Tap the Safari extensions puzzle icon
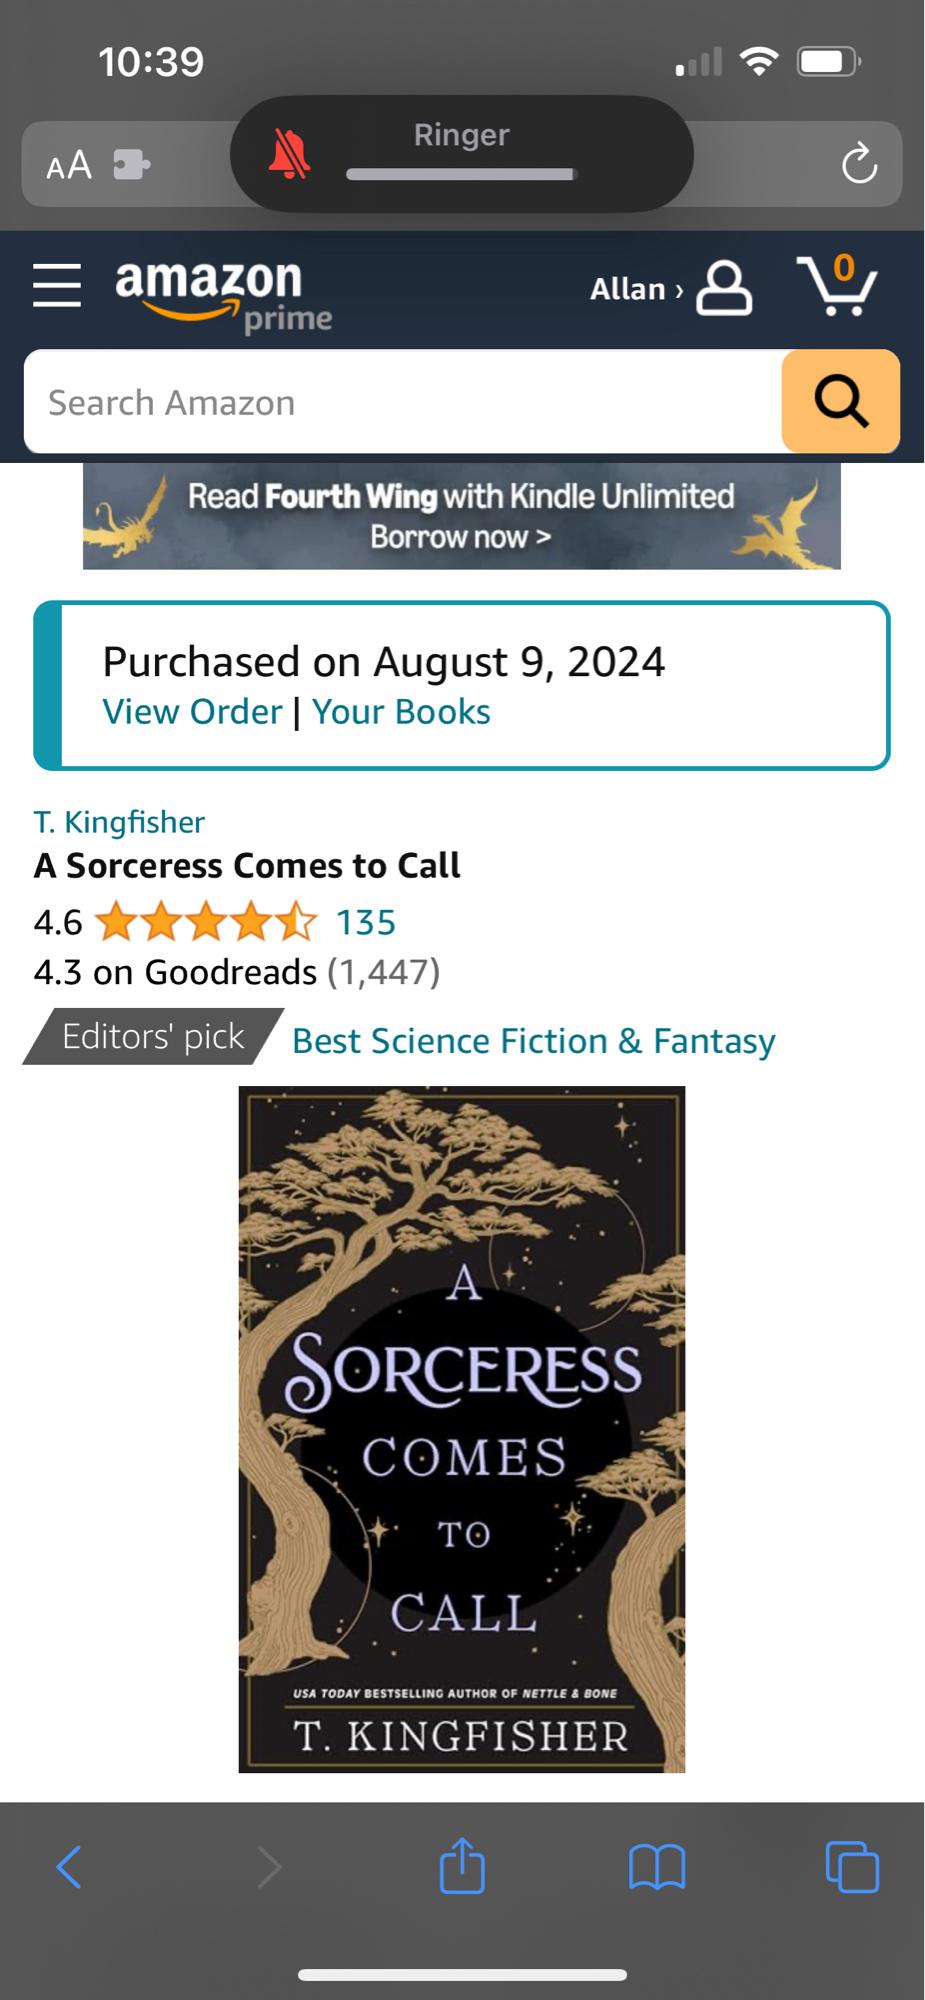 coord(131,164)
